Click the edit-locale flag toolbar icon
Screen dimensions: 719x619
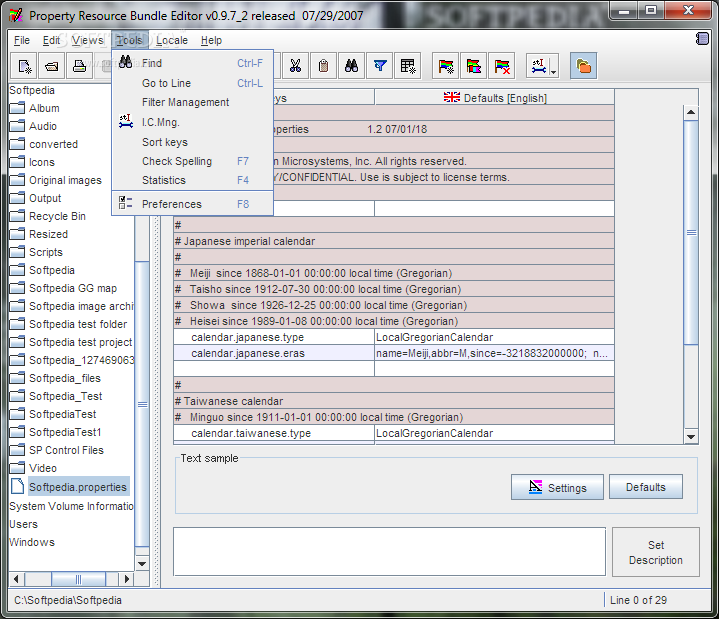click(x=474, y=66)
